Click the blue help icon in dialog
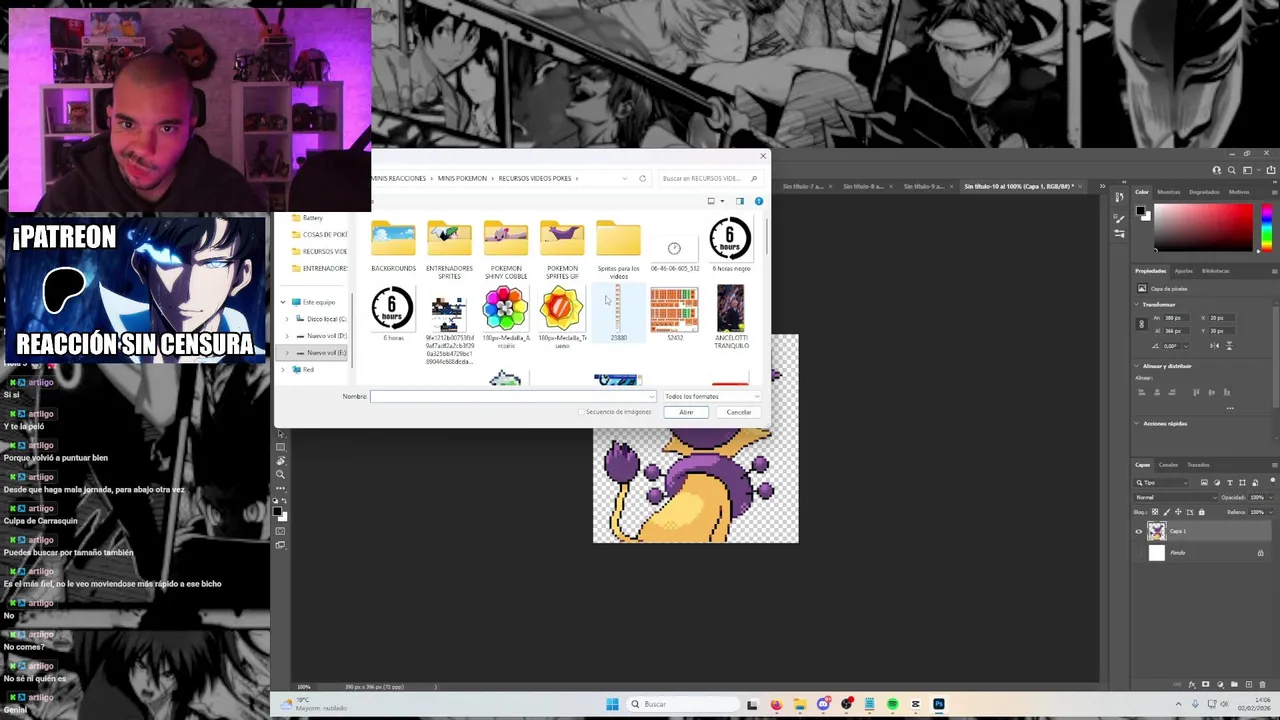1280x720 pixels. coord(758,201)
